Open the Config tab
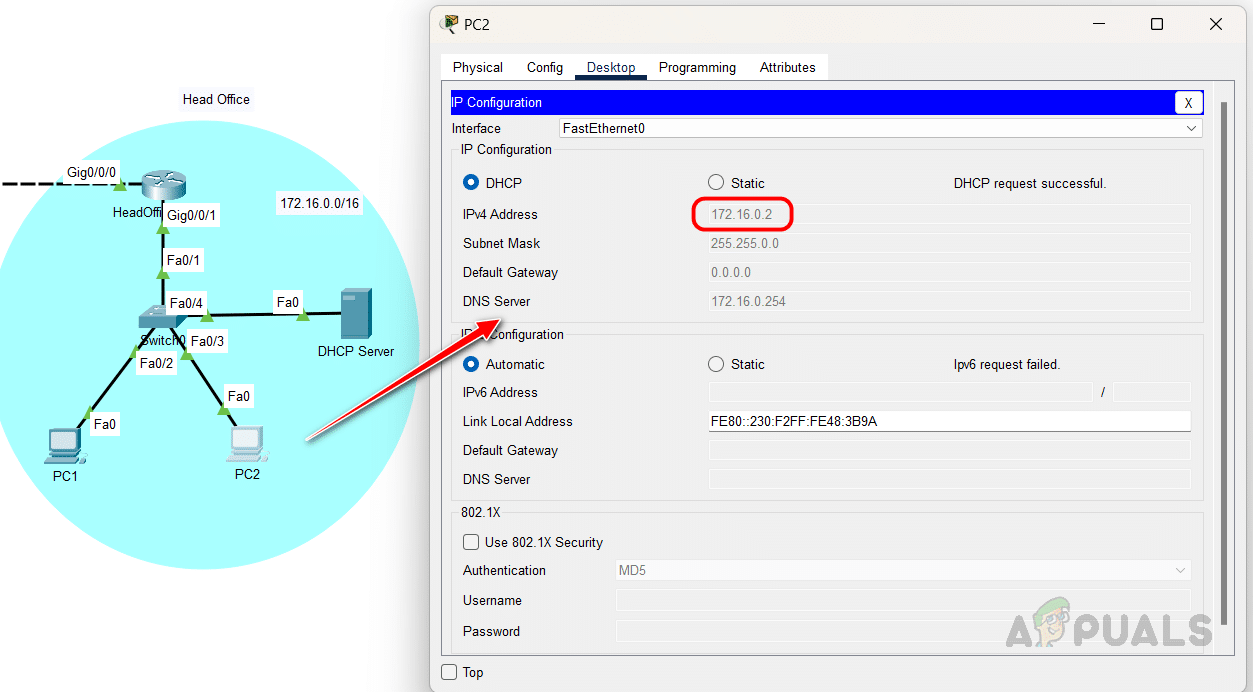 545,67
